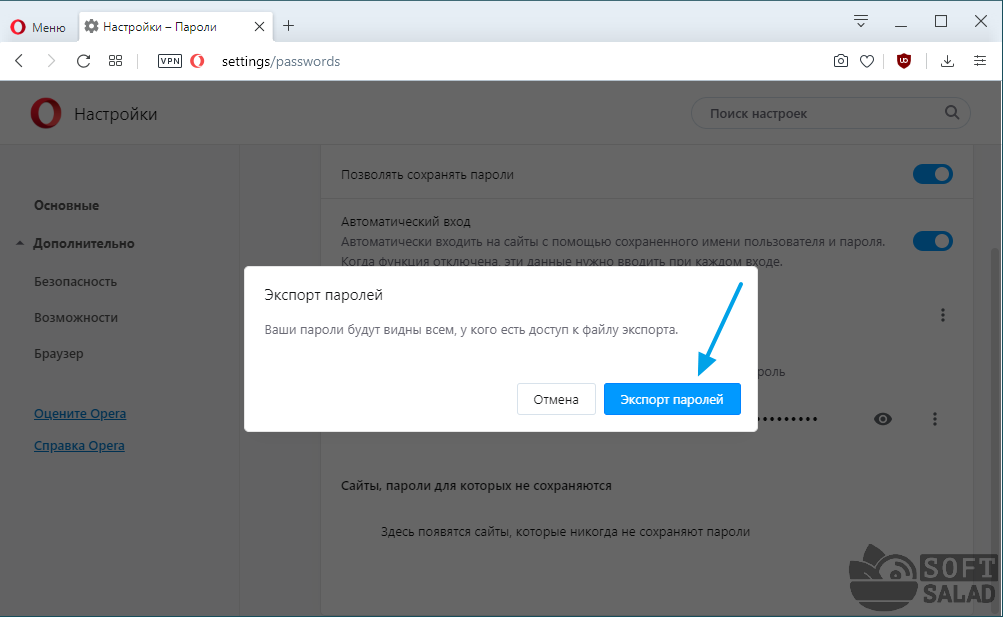
Task: Open the uBlock Origin shield extension icon
Action: pyautogui.click(x=904, y=61)
